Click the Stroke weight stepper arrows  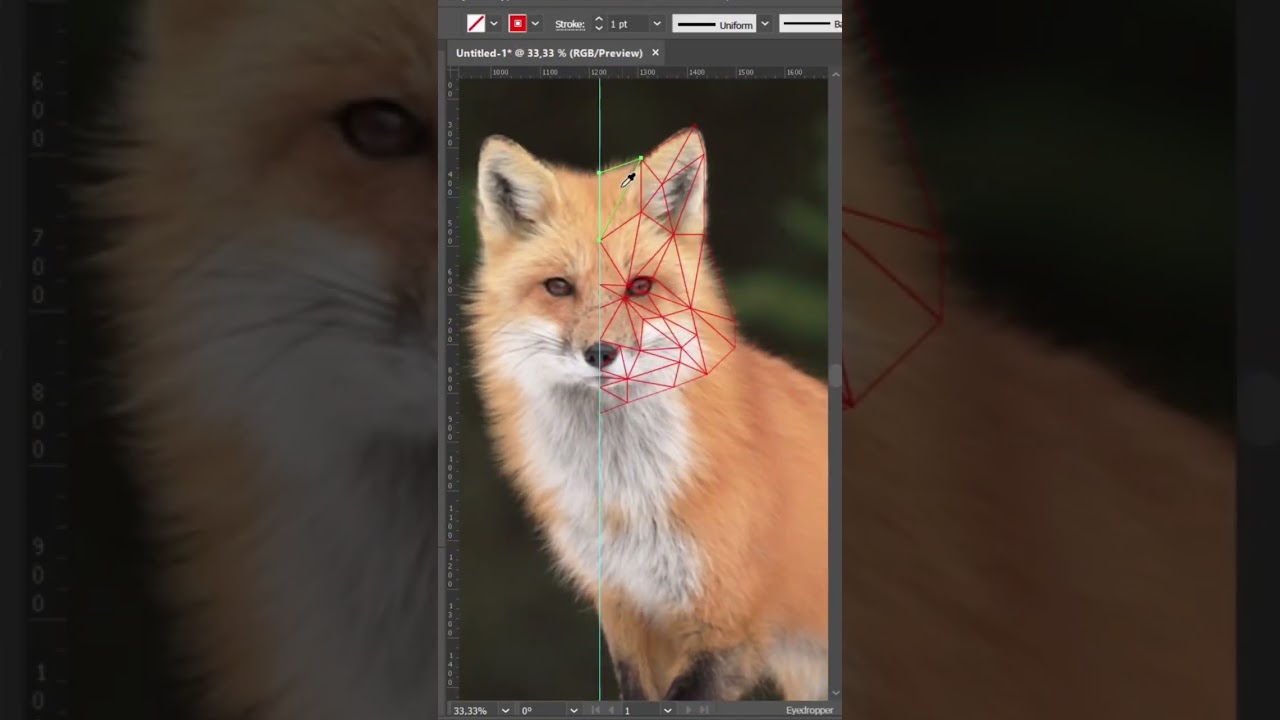(599, 24)
